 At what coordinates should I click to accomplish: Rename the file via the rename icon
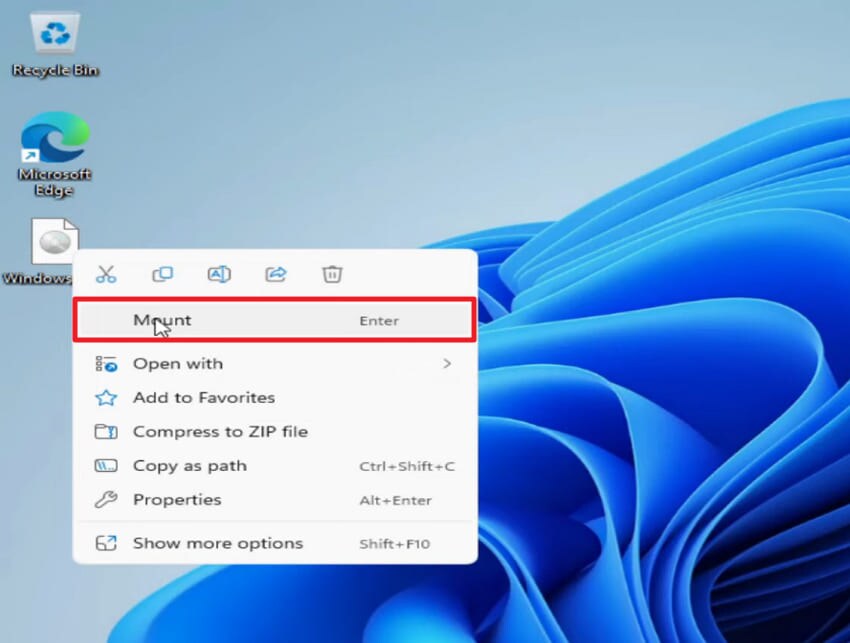[x=219, y=274]
